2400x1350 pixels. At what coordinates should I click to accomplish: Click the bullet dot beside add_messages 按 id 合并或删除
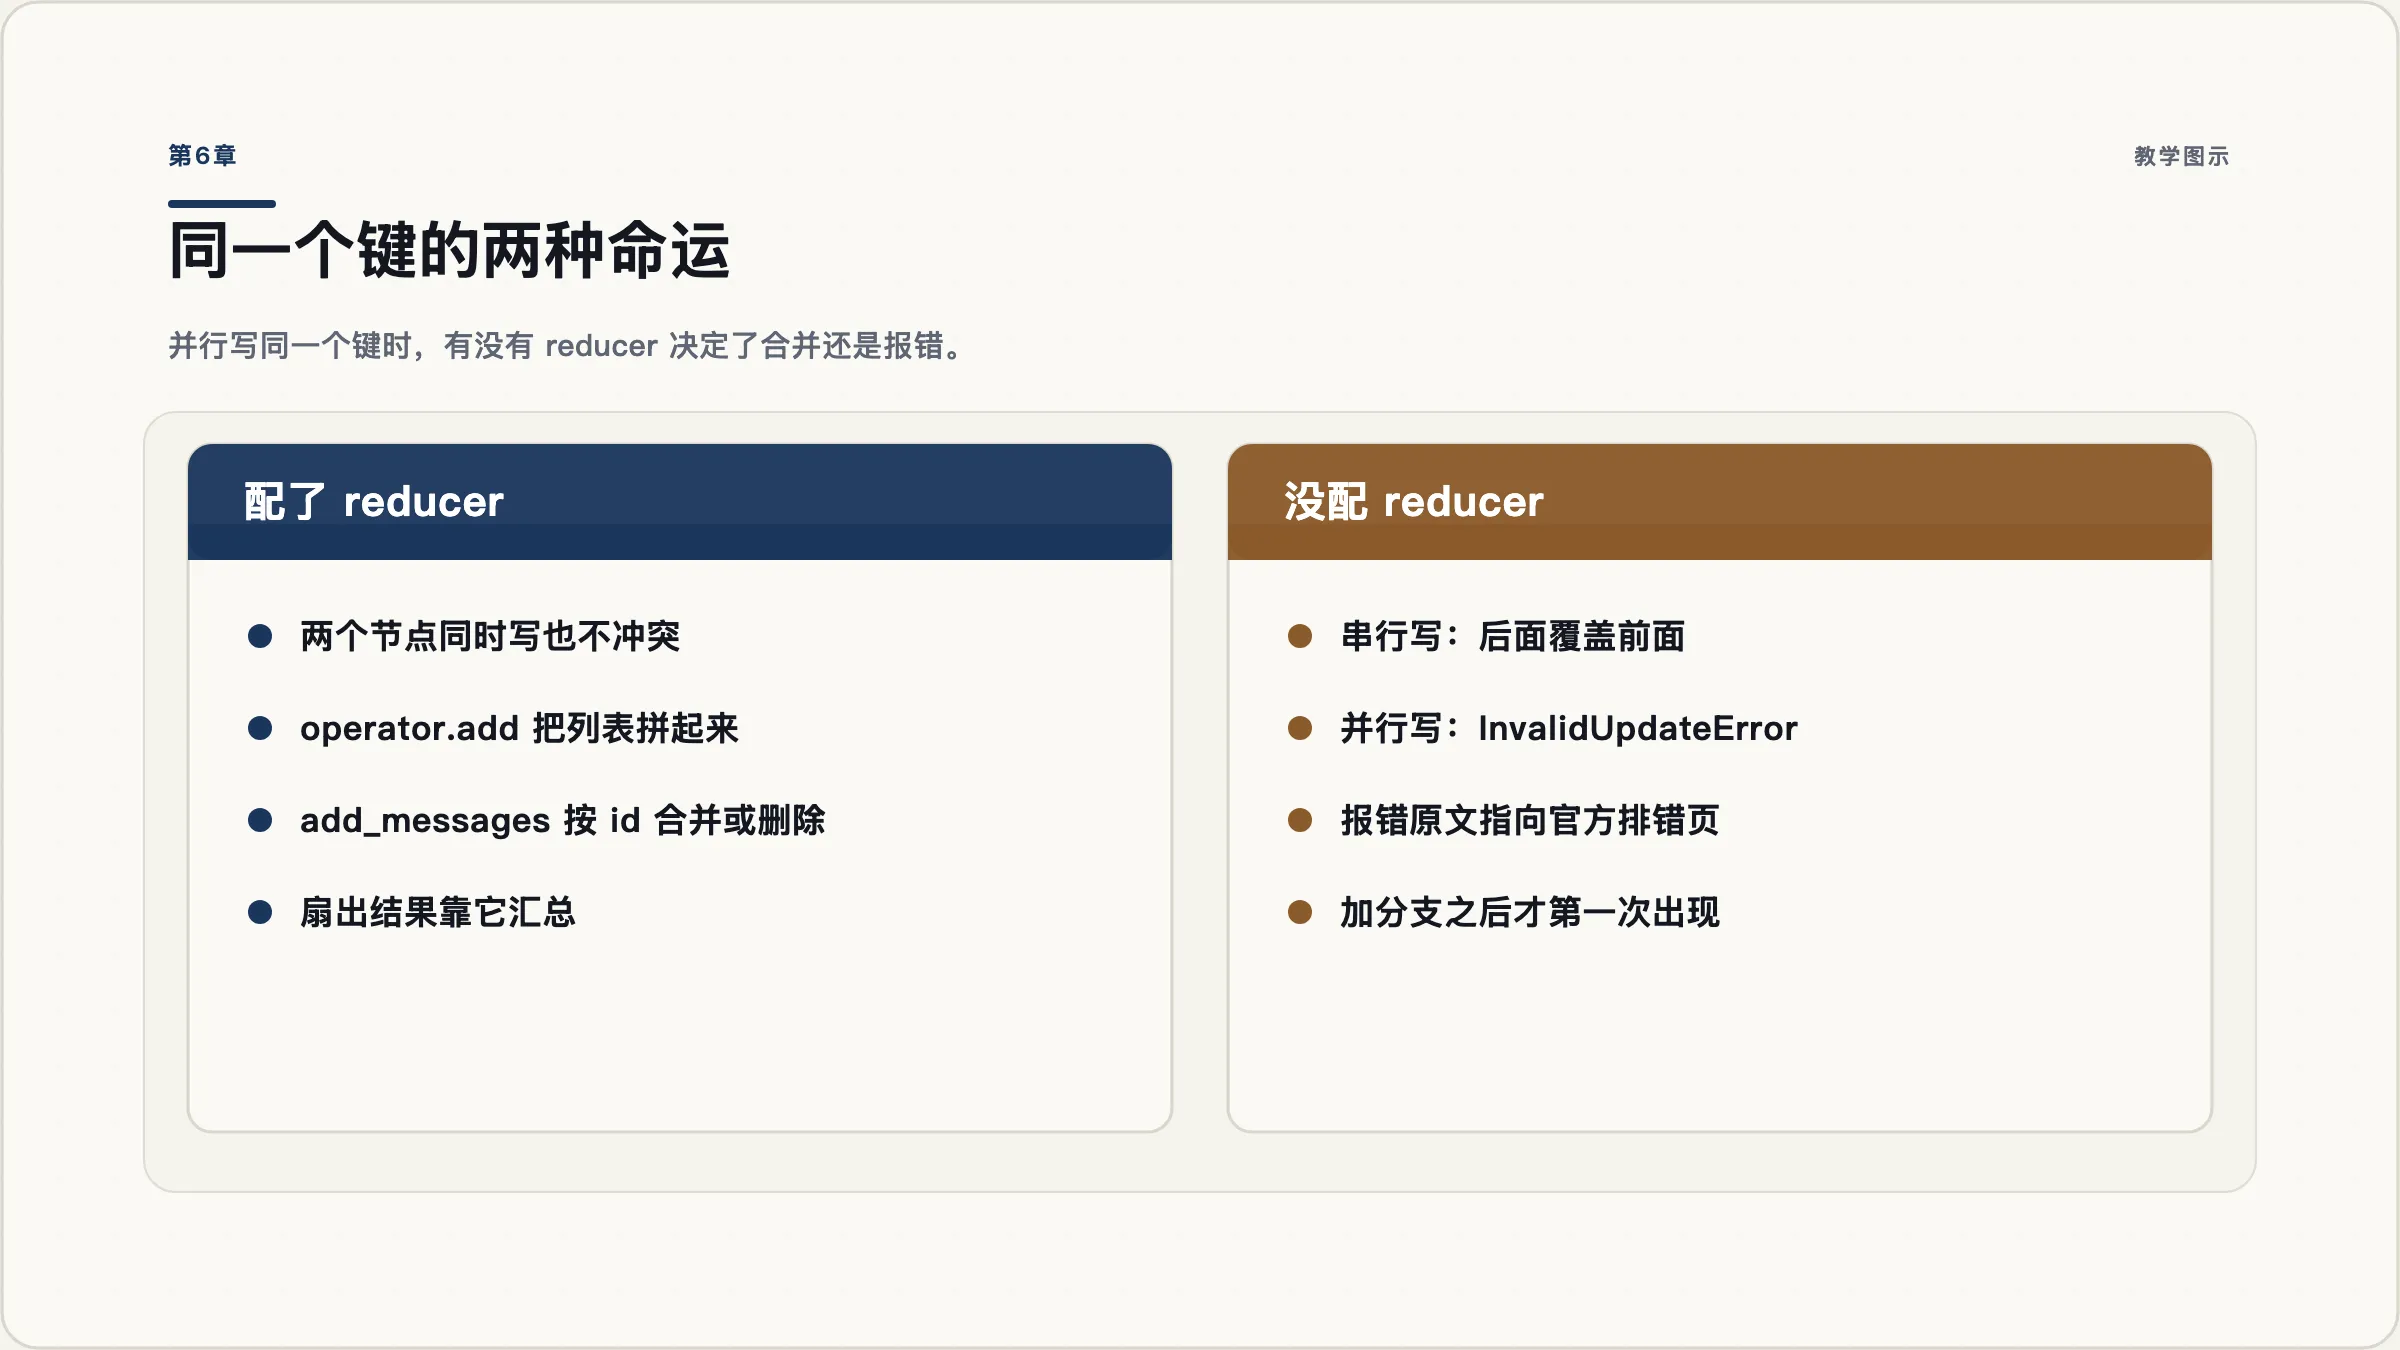pos(260,820)
